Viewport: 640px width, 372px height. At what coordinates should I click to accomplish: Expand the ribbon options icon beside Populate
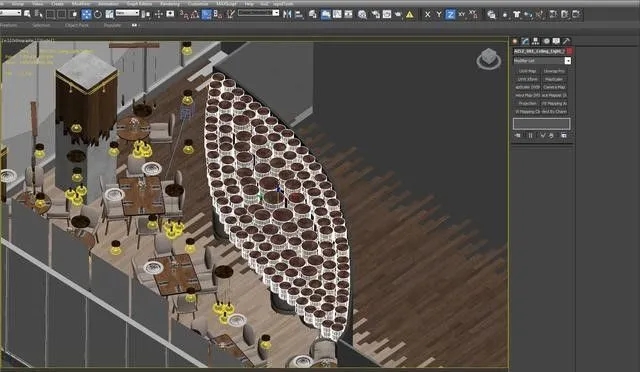click(134, 25)
